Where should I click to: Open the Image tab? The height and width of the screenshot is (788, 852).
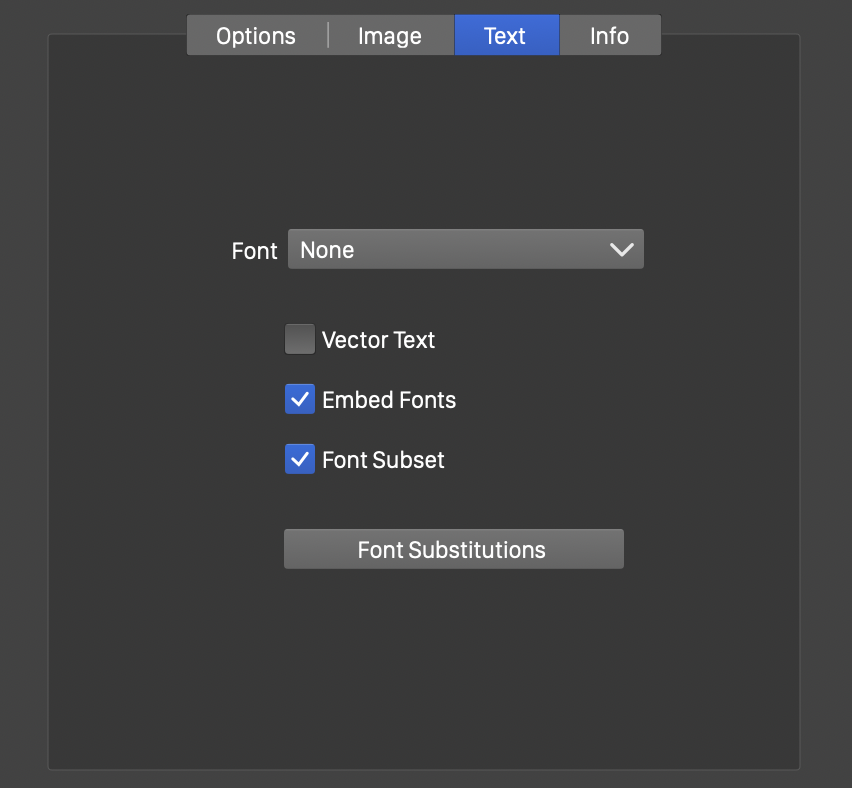coord(390,36)
